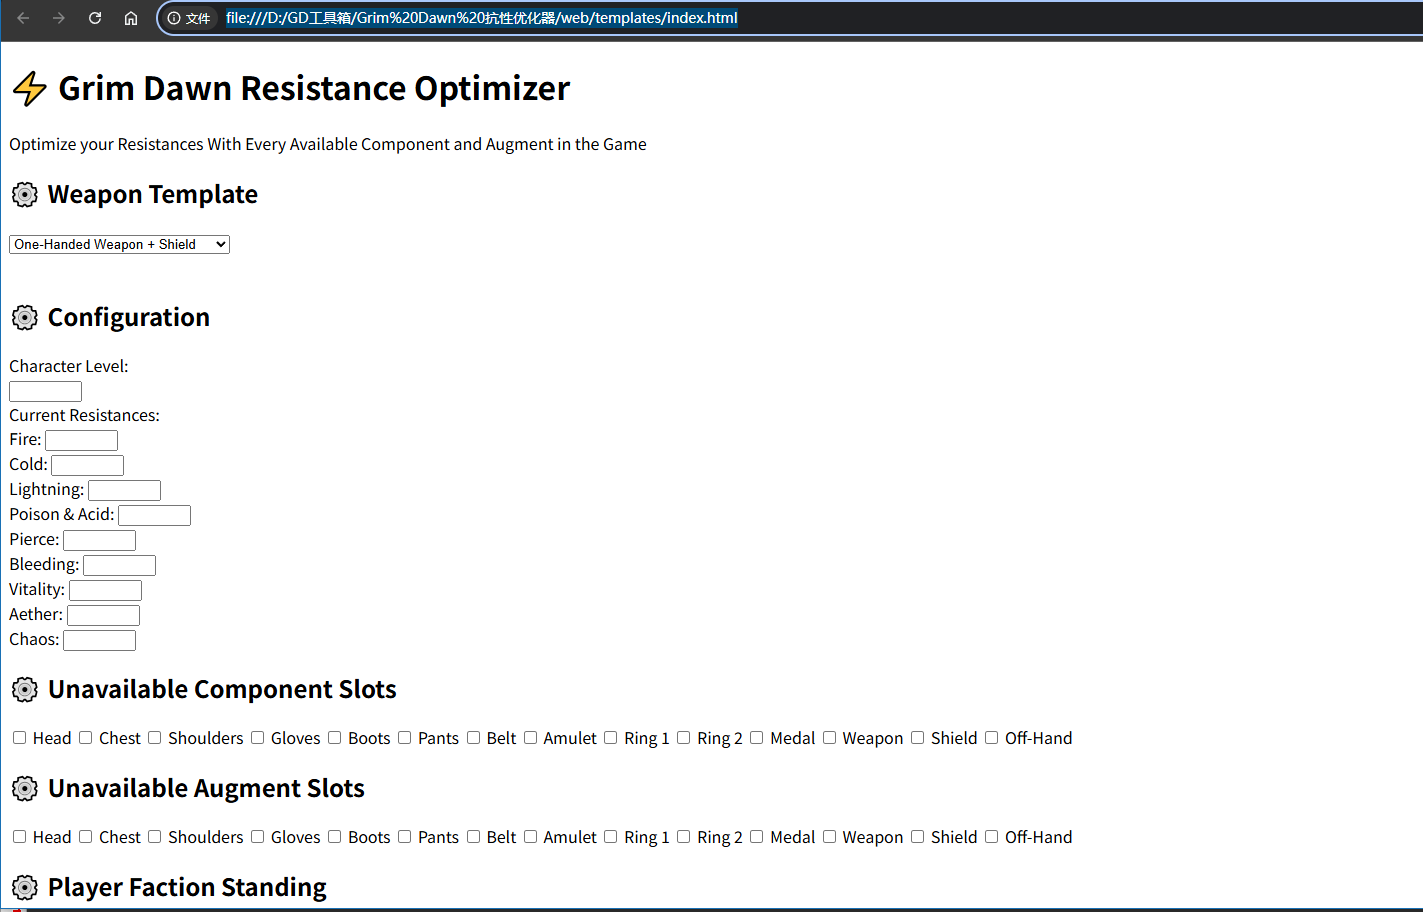1423x912 pixels.
Task: Click the 'Current Resistances:' label
Action: pyautogui.click(x=84, y=415)
